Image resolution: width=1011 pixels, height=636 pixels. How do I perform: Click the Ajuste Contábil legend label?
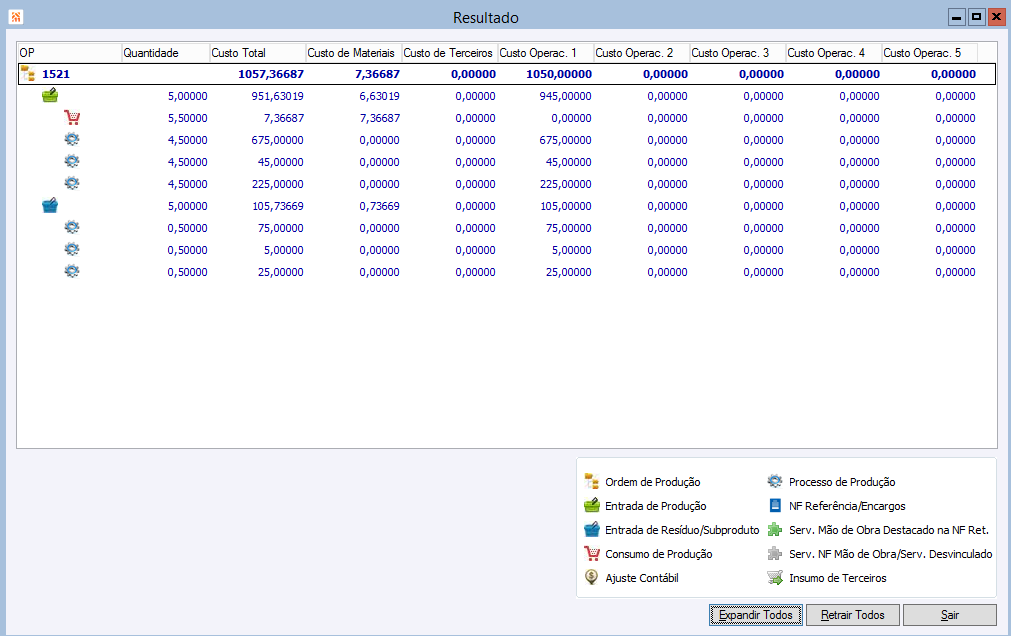[x=642, y=578]
